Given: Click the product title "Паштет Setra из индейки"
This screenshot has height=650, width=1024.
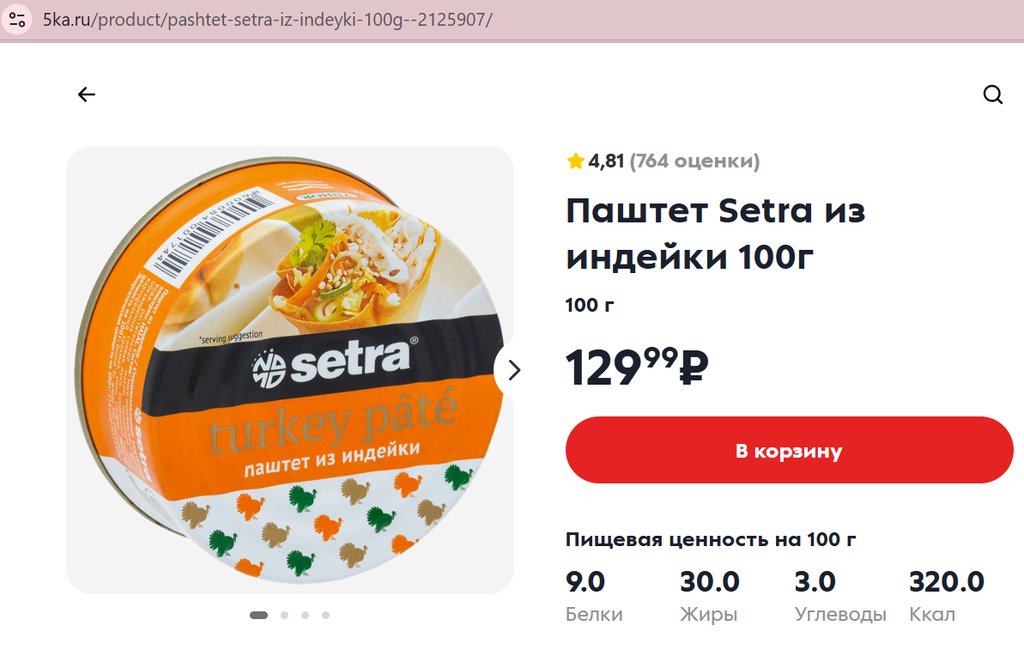Looking at the screenshot, I should tap(714, 234).
